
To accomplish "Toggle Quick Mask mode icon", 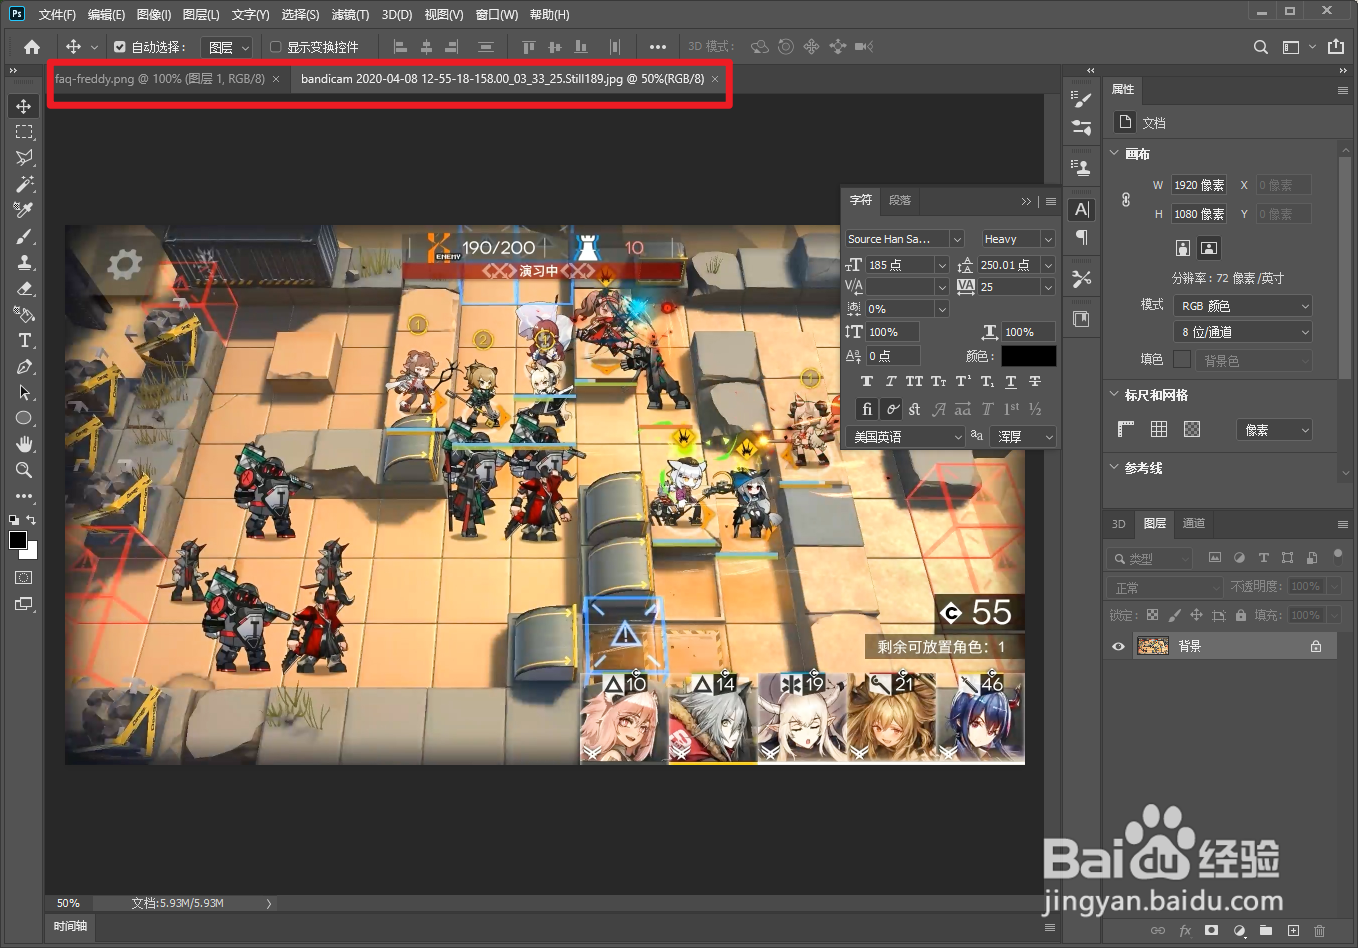I will 24,578.
